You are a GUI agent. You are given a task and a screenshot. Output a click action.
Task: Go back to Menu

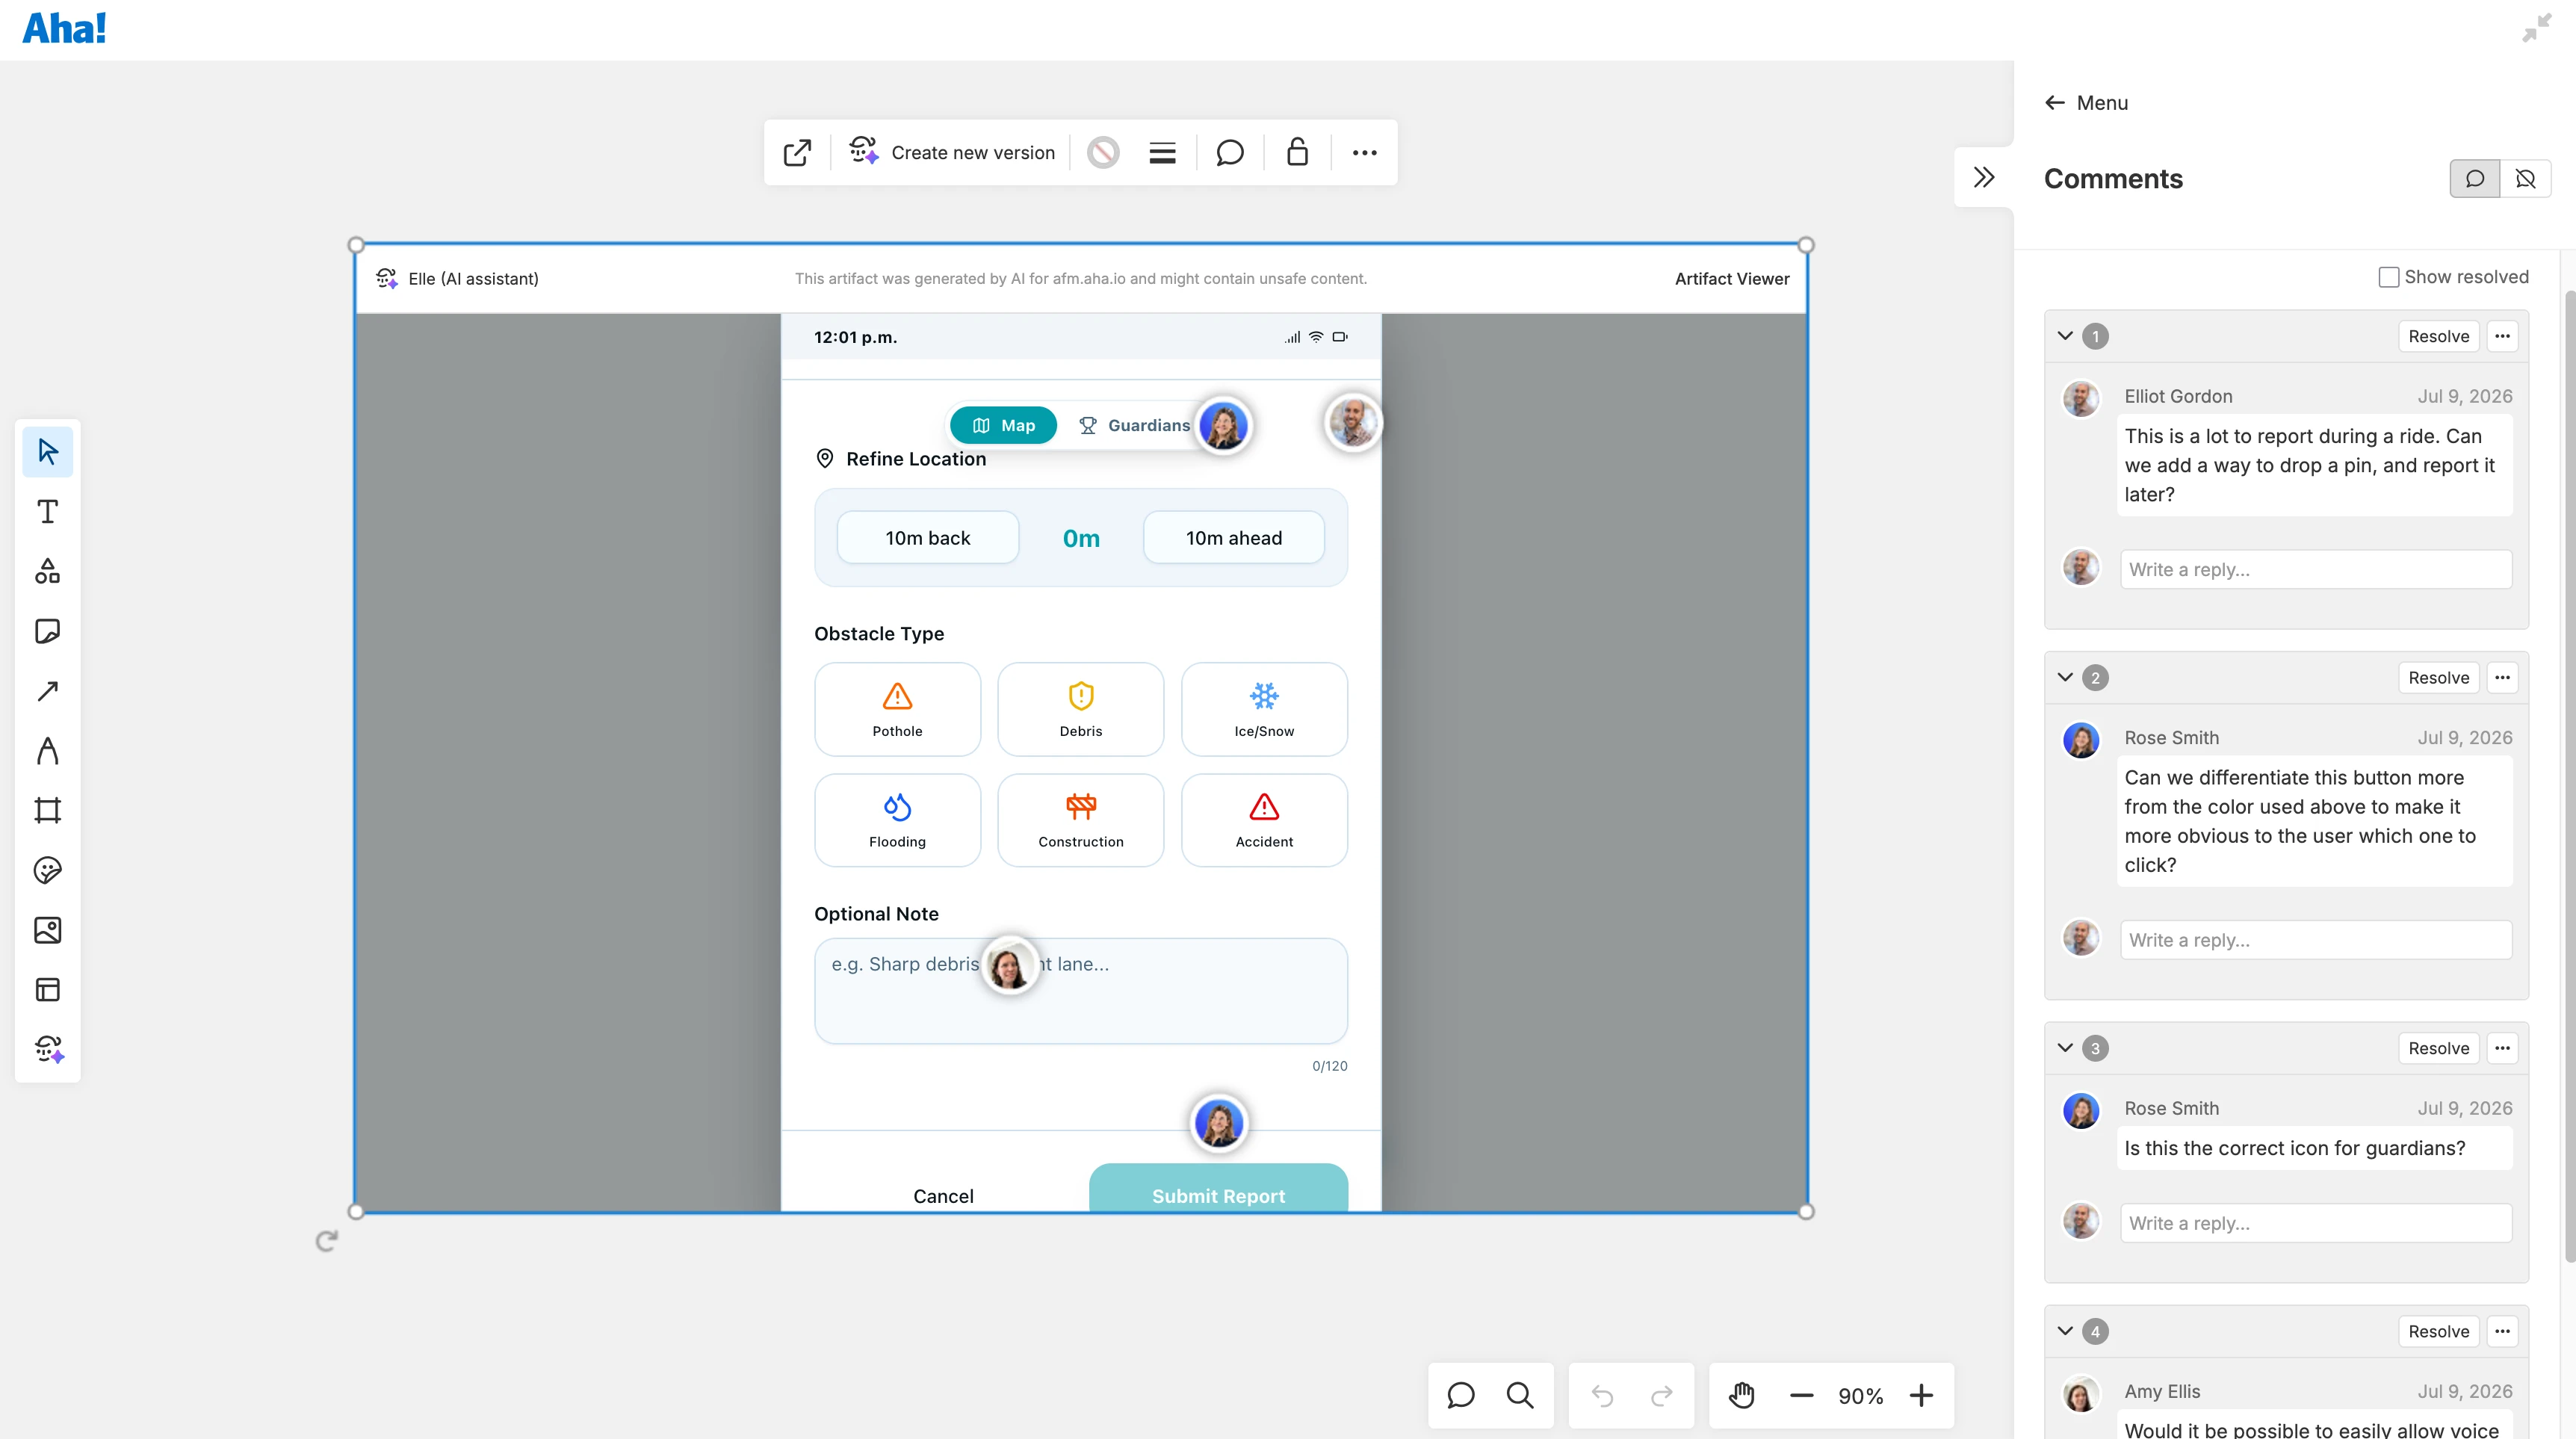(x=2086, y=103)
